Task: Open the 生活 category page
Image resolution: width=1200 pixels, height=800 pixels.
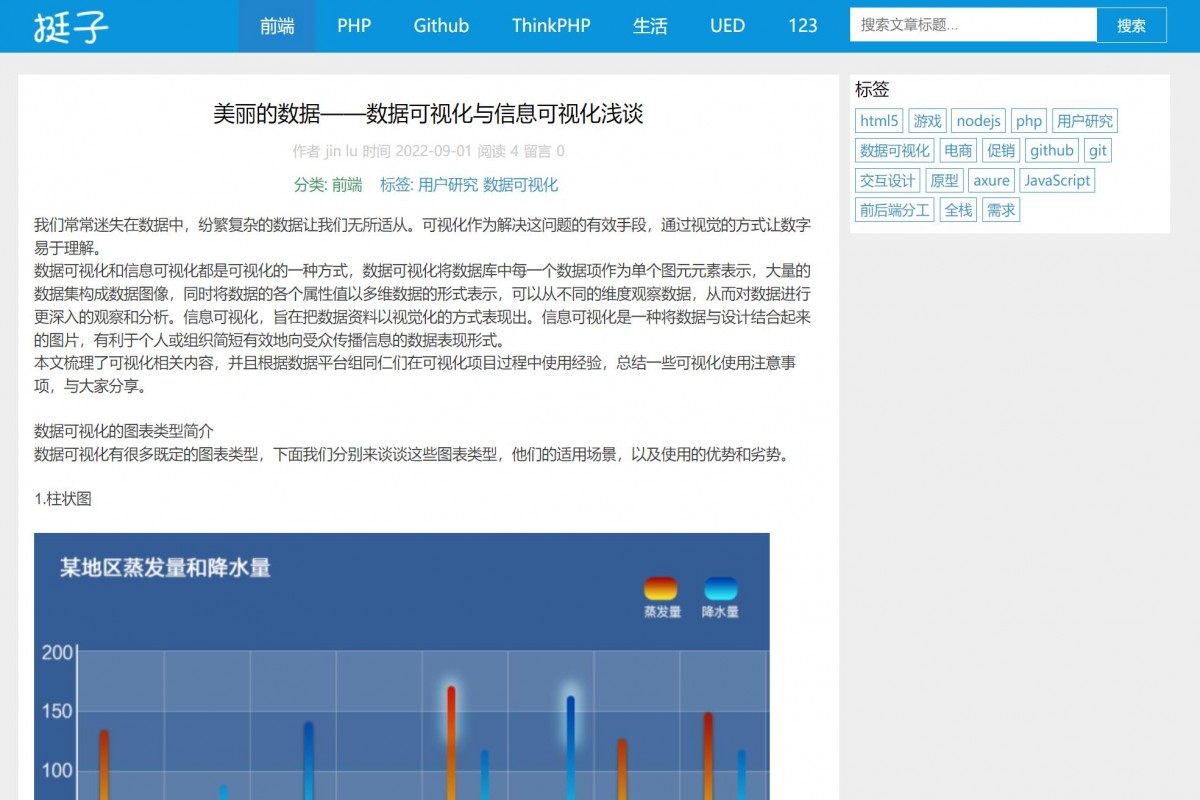Action: tap(651, 27)
